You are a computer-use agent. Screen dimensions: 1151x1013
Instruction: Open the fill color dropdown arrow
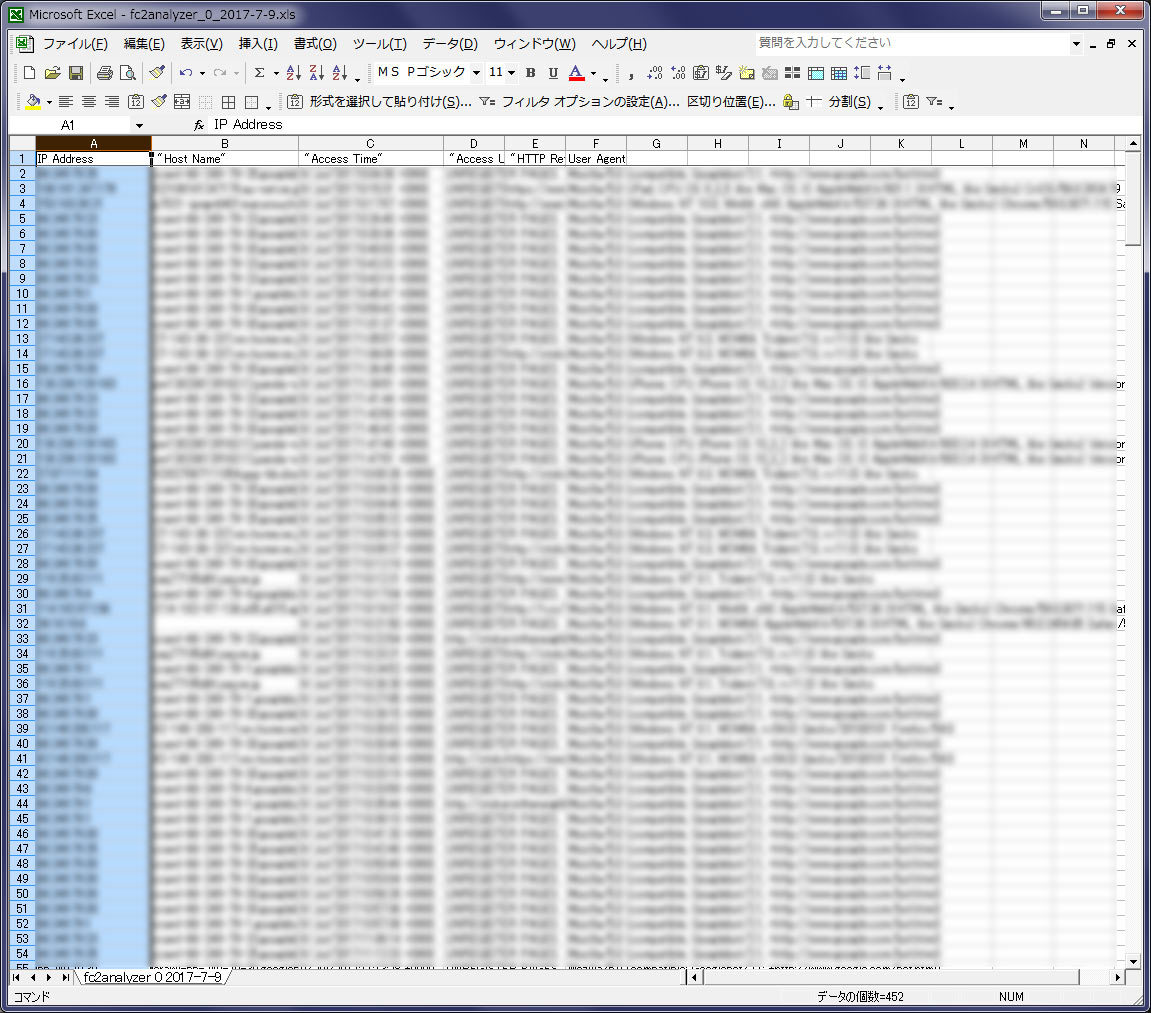pyautogui.click(x=49, y=102)
